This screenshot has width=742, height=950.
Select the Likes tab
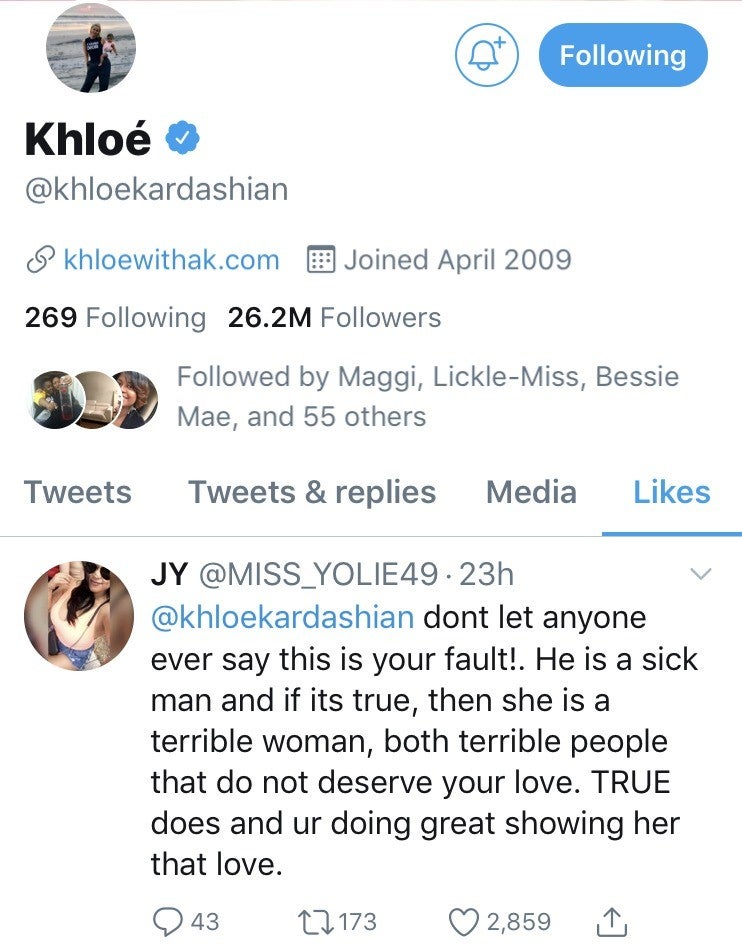[x=672, y=492]
